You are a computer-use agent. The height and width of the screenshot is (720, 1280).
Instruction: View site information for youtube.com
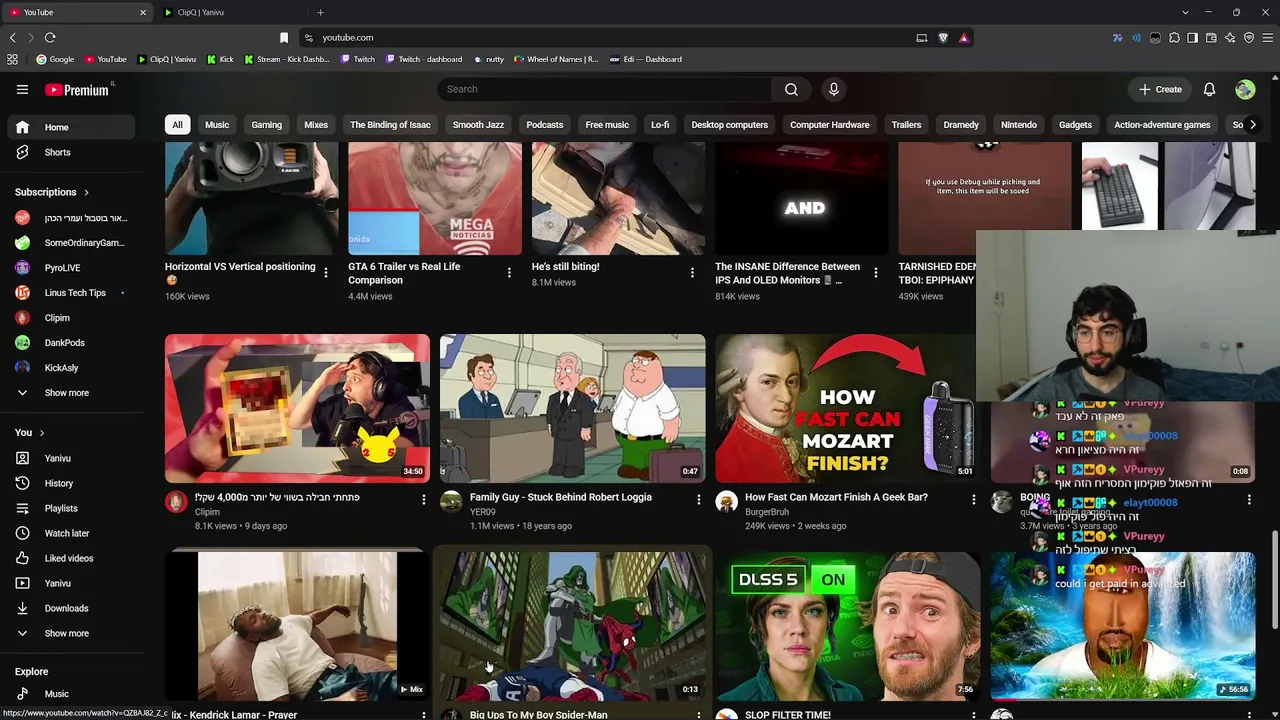click(308, 38)
